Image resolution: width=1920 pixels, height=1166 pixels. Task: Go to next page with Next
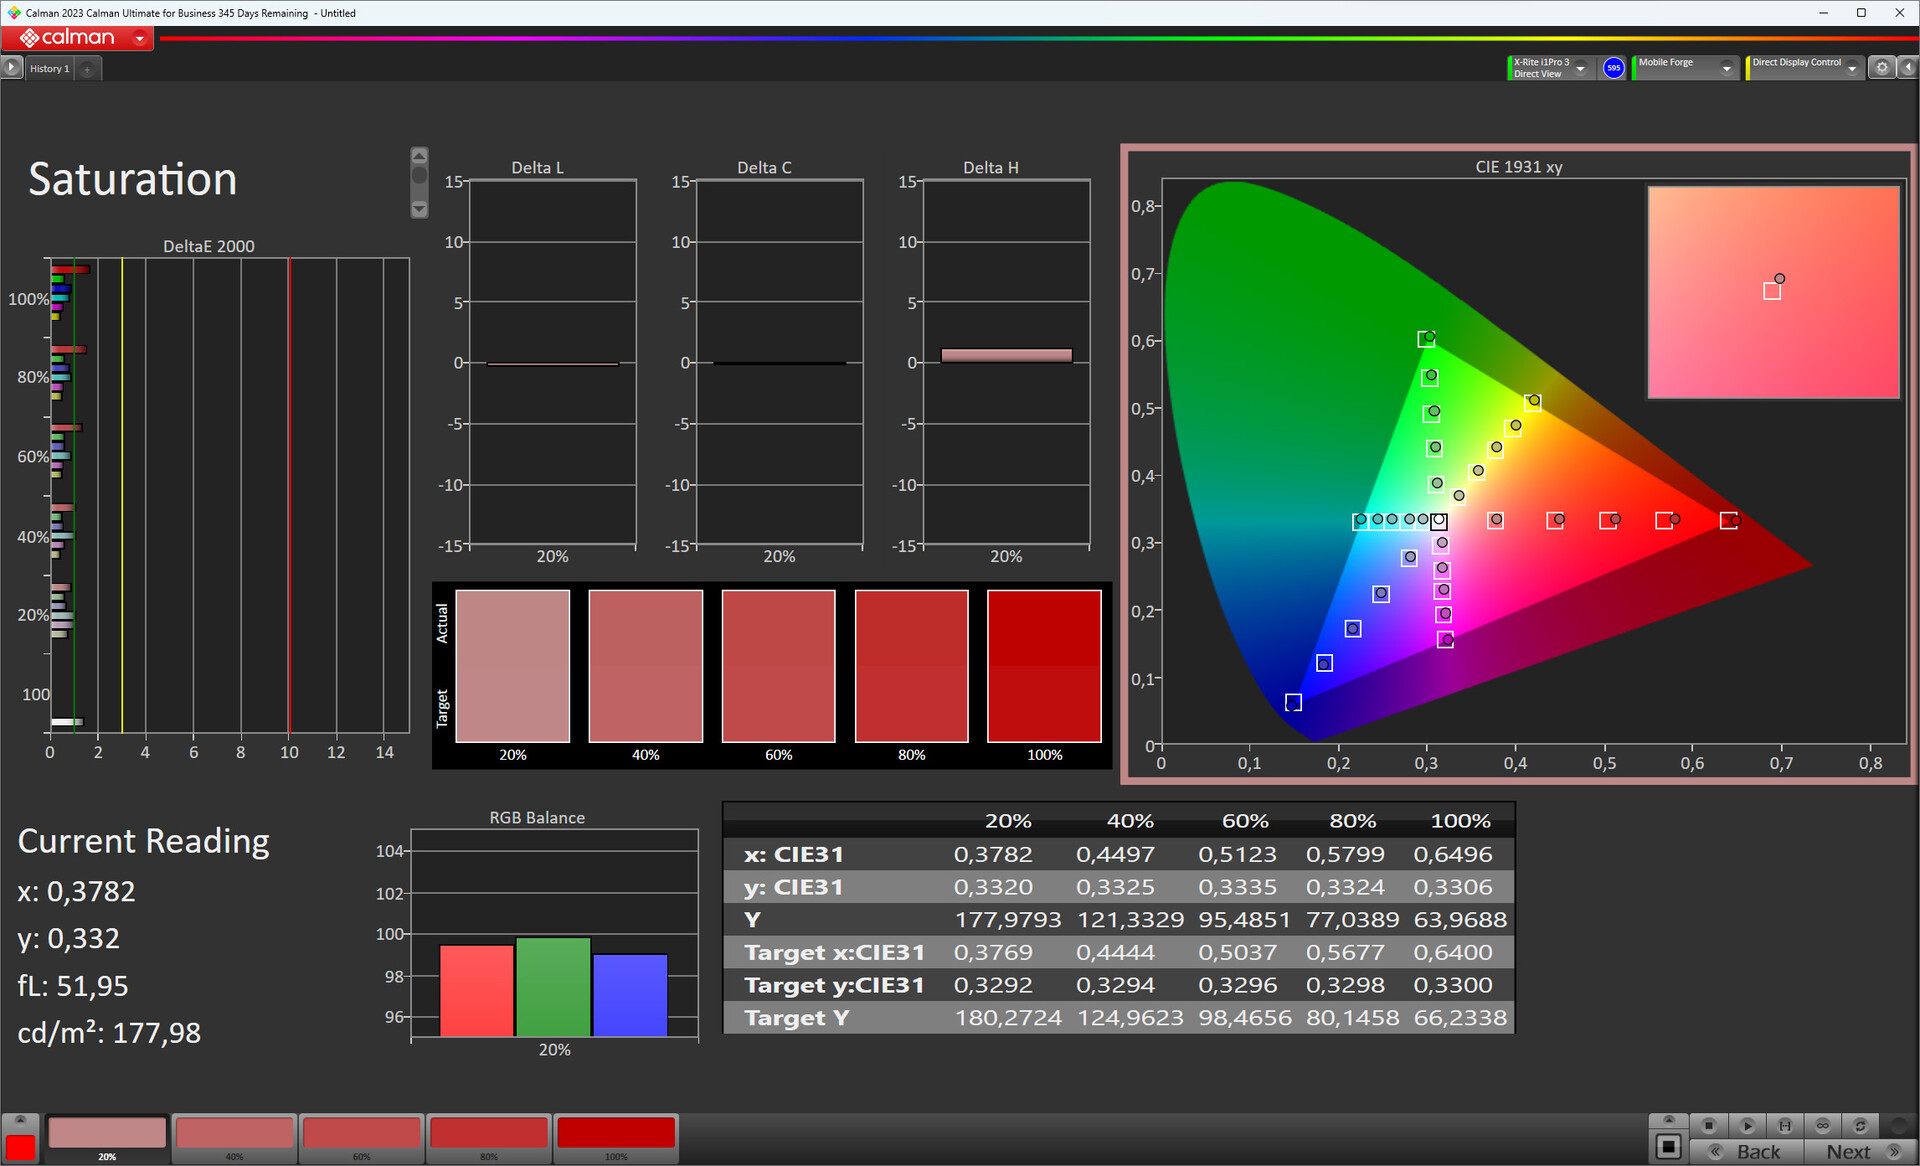point(1861,1152)
